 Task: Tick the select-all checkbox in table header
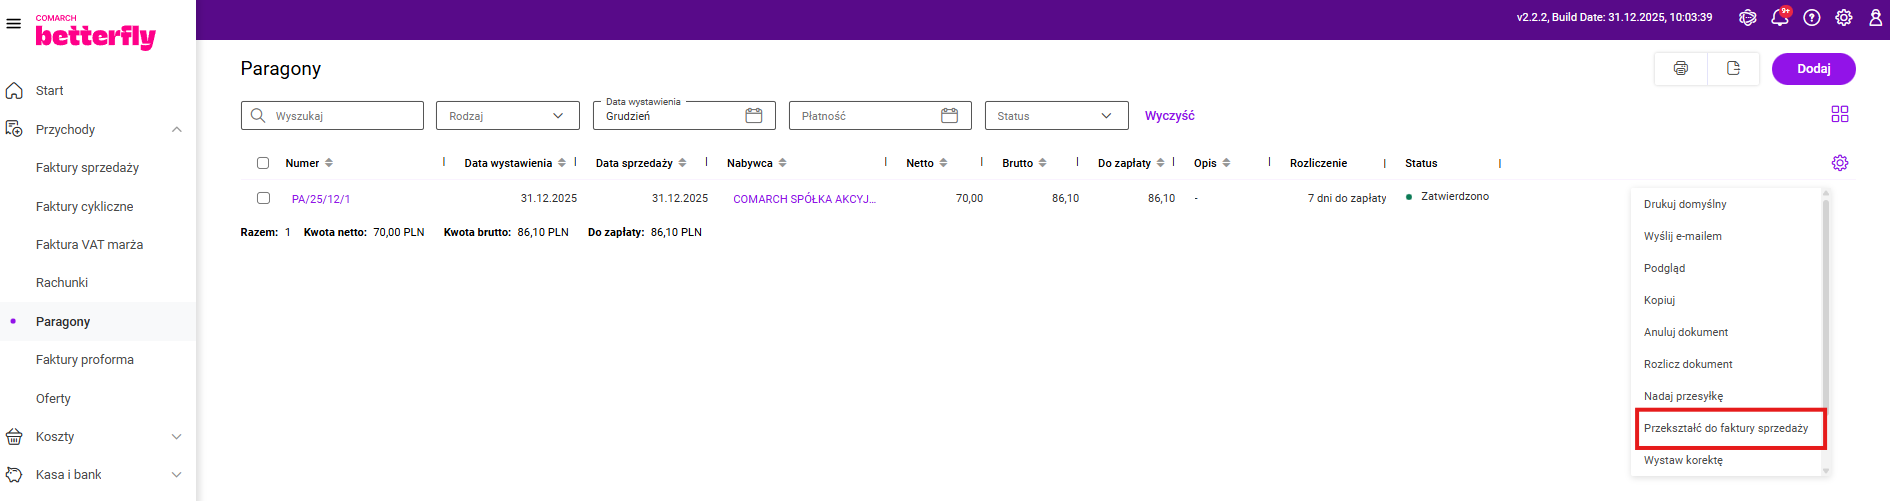263,163
